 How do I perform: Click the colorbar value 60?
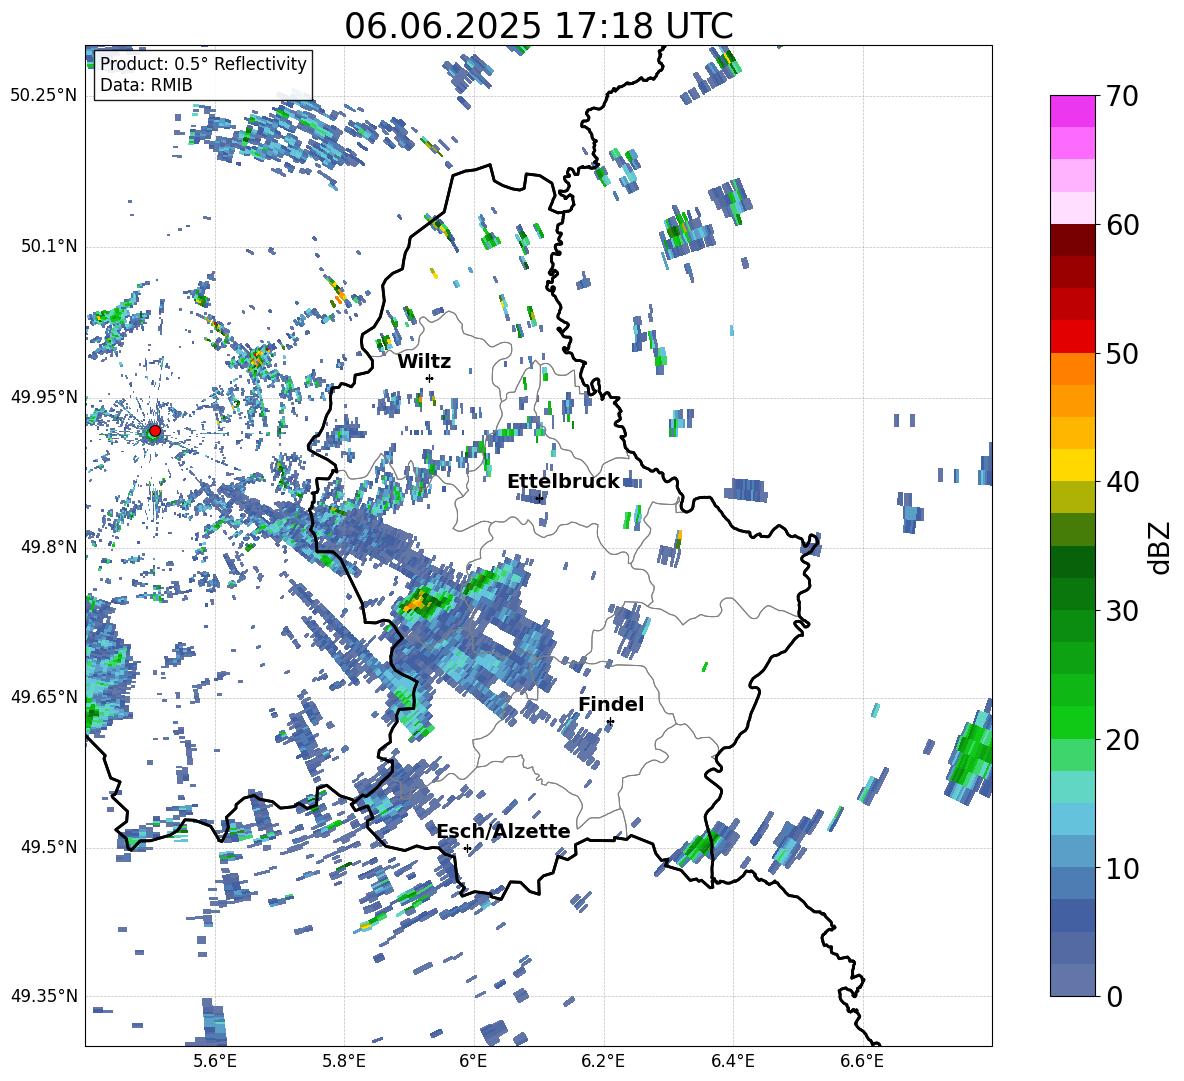tap(1122, 225)
